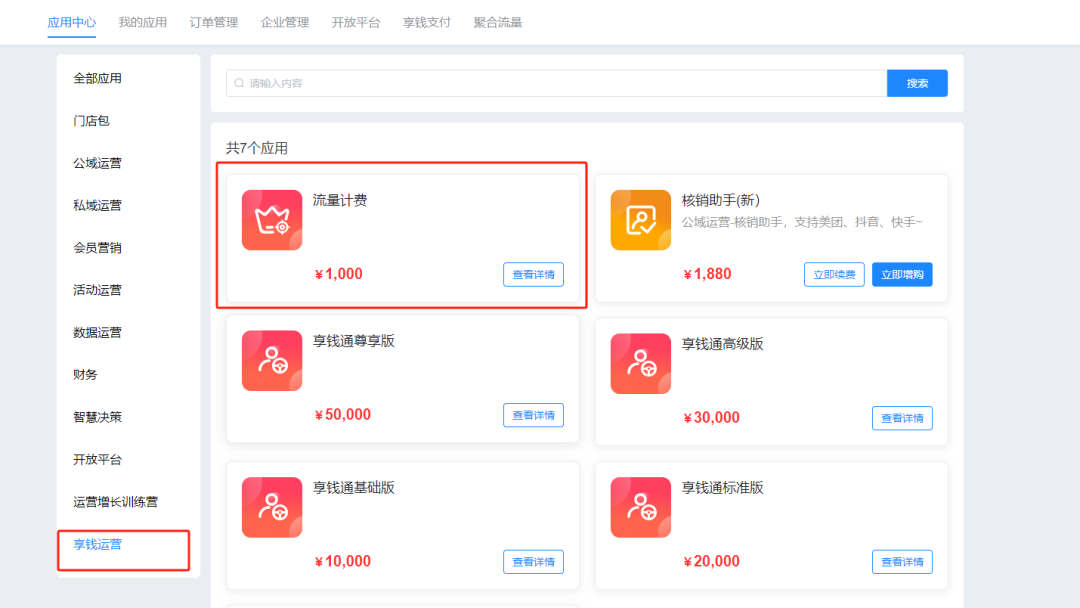Click 立即增购 on 核销助手(新)

coord(901,274)
